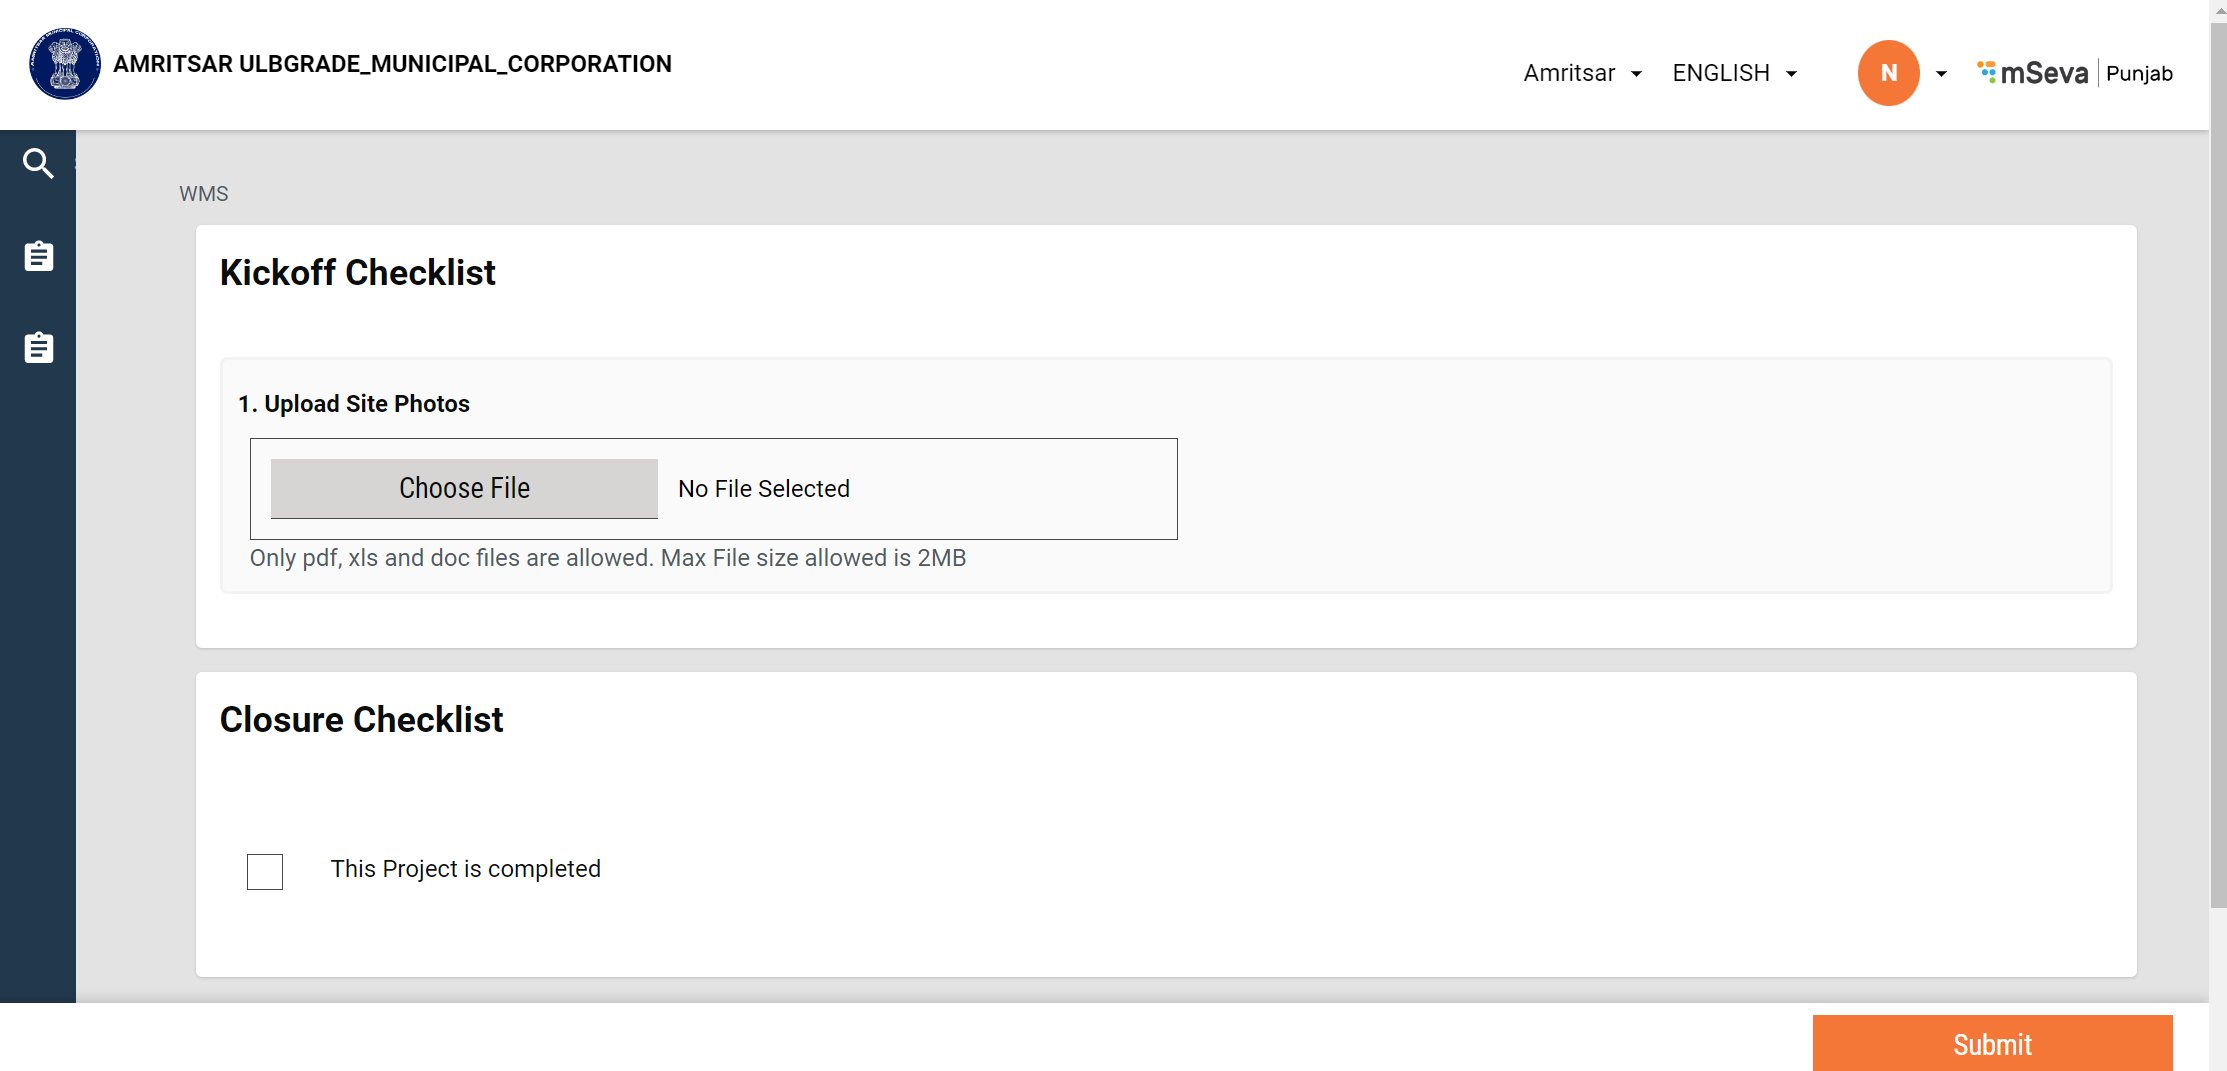
Task: Click the Amritsar Municipal Corporation header title
Action: (x=392, y=64)
